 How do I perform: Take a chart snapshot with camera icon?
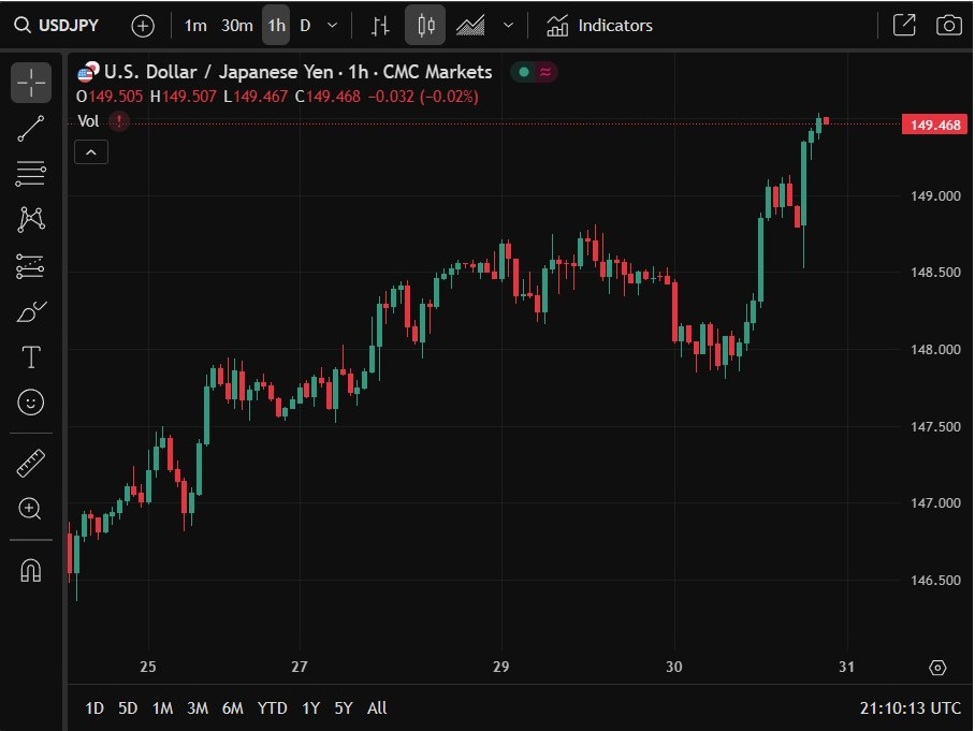coord(948,25)
